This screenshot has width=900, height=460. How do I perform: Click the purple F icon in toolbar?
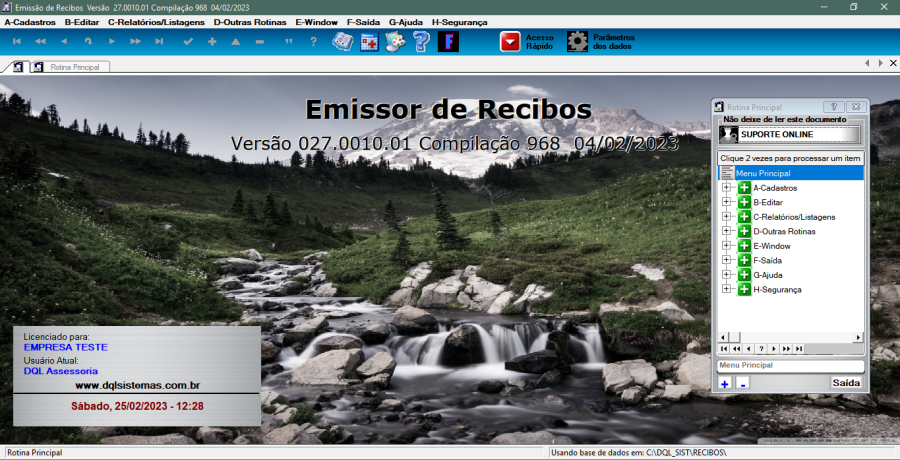coord(448,42)
